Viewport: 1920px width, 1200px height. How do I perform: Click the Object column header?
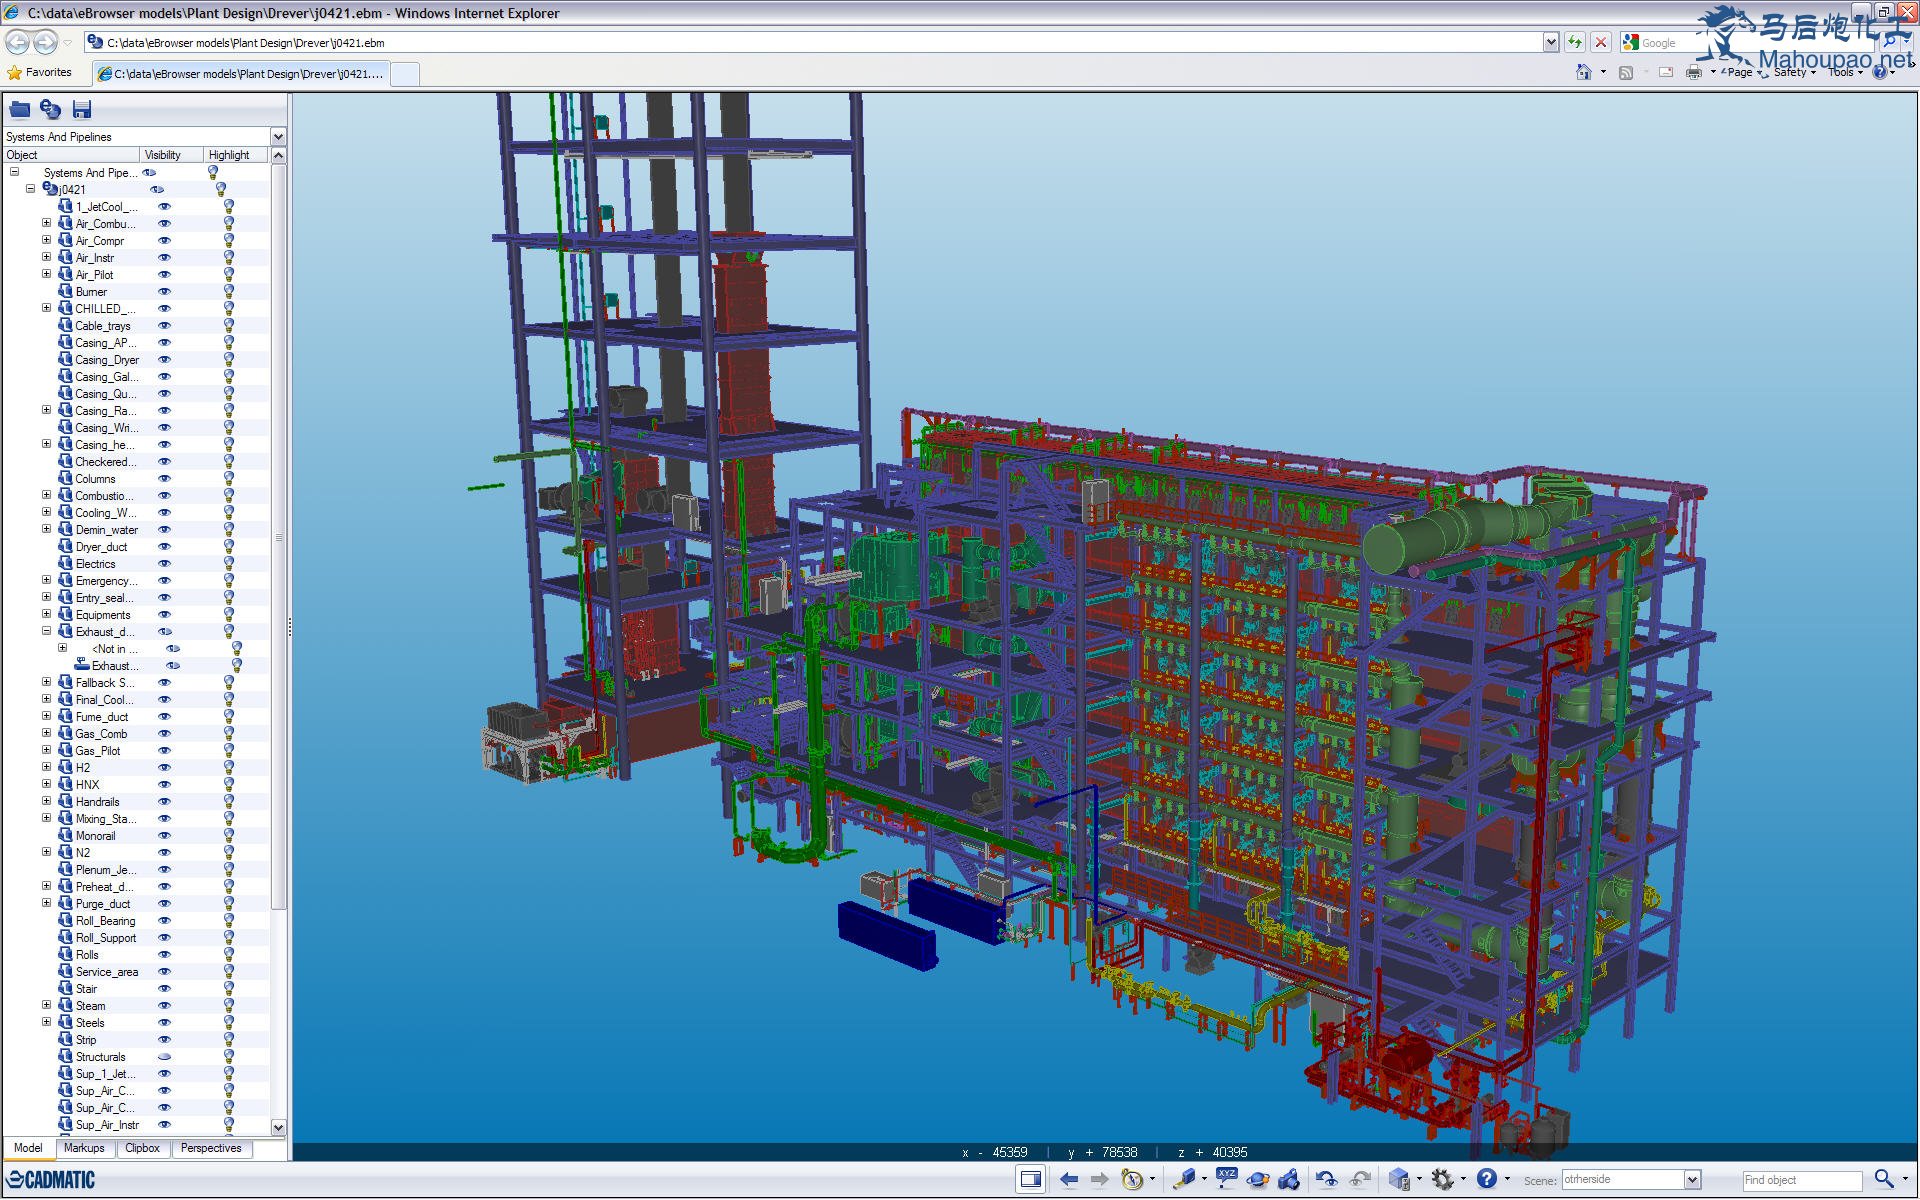pos(71,155)
